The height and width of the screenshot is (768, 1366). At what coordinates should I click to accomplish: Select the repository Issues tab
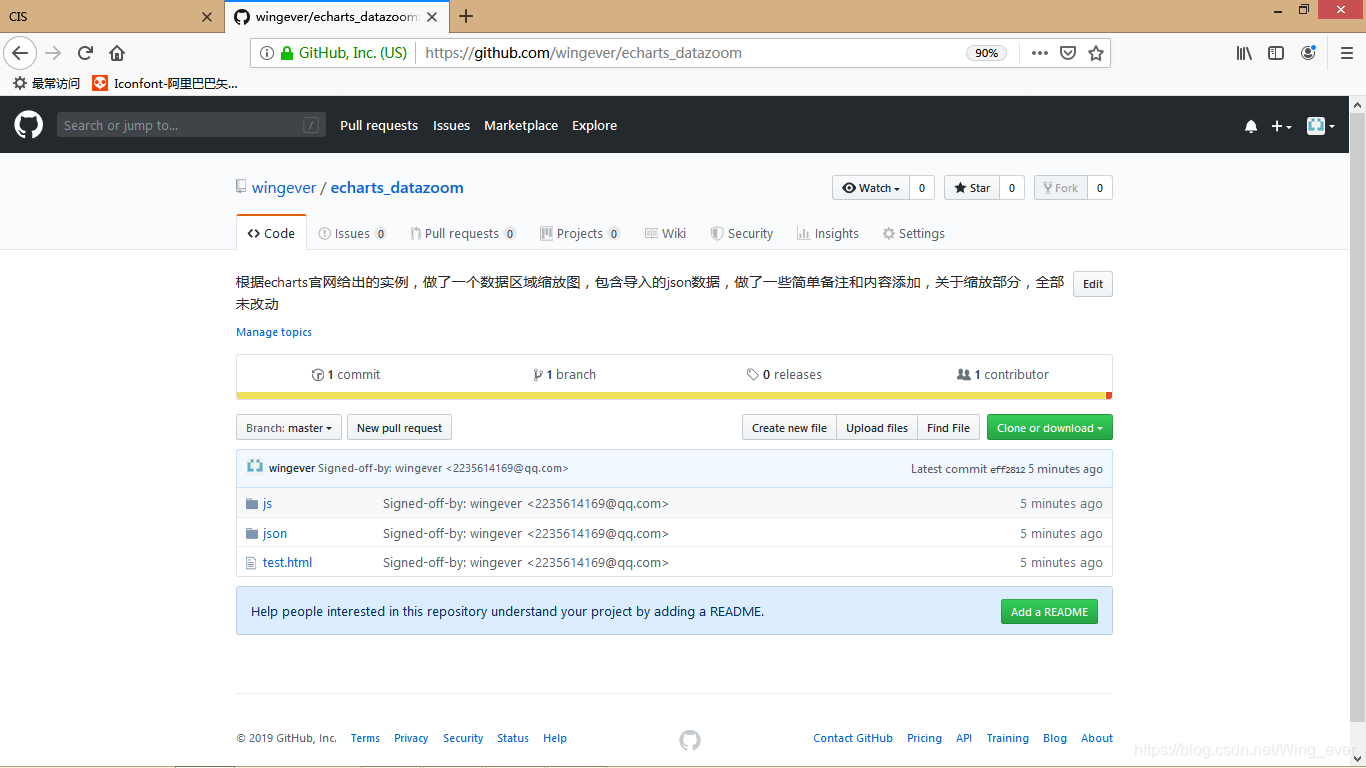coord(352,233)
